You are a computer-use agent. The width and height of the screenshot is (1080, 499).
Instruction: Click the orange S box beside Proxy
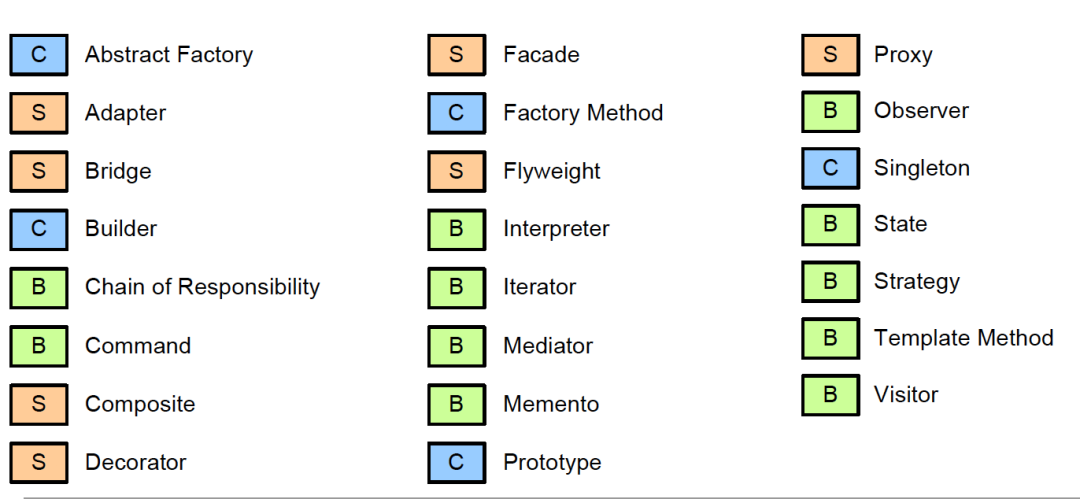coord(830,55)
